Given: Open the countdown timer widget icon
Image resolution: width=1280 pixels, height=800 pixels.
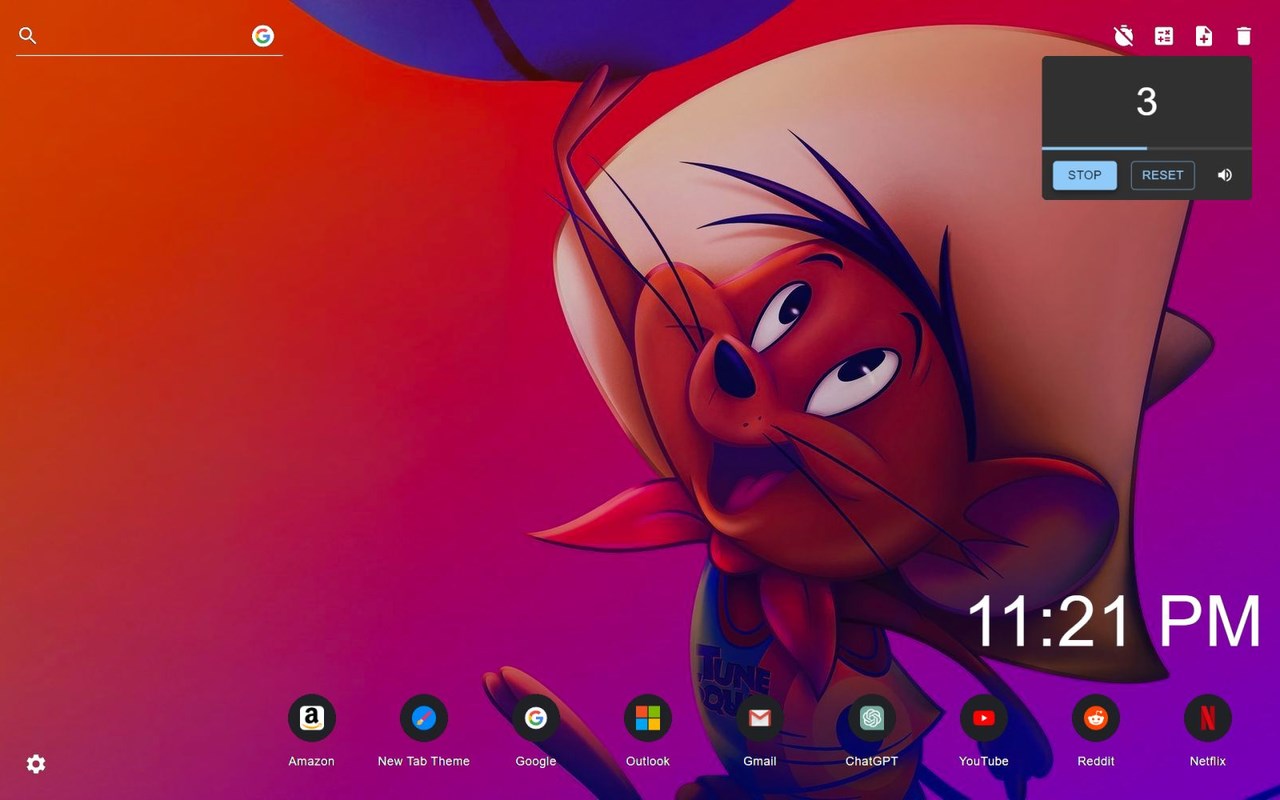Looking at the screenshot, I should click(x=1124, y=36).
